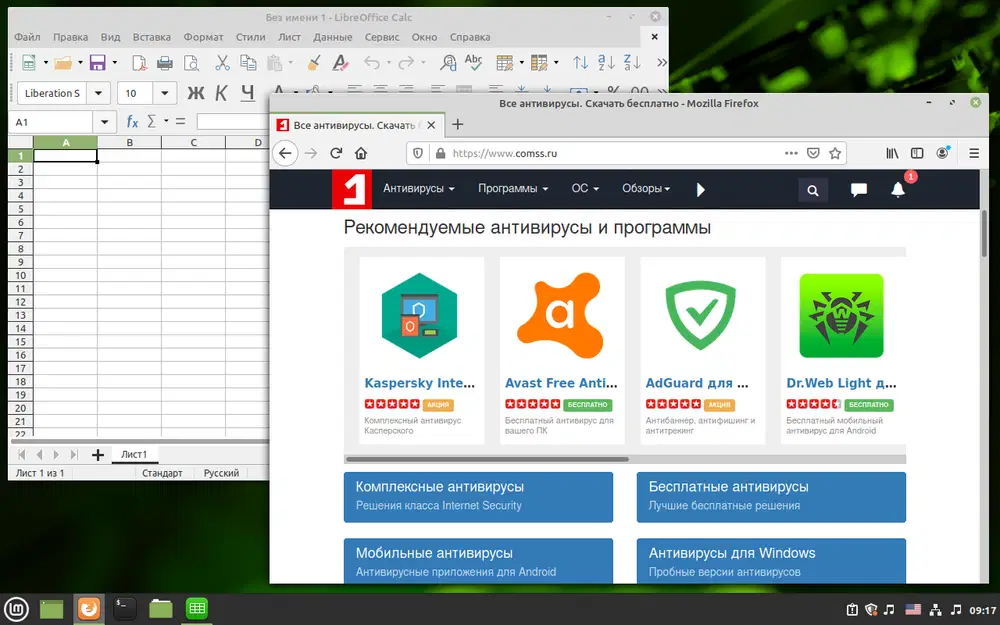The image size is (1000, 625).
Task: Click the Undo arrow in Calc
Action: pos(372,62)
